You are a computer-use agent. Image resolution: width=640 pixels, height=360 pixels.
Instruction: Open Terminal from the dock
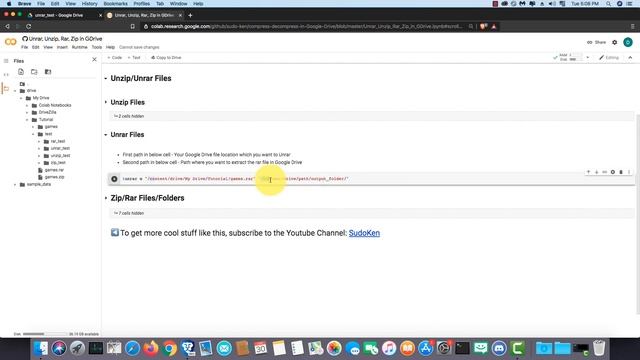pyautogui.click(x=462, y=348)
